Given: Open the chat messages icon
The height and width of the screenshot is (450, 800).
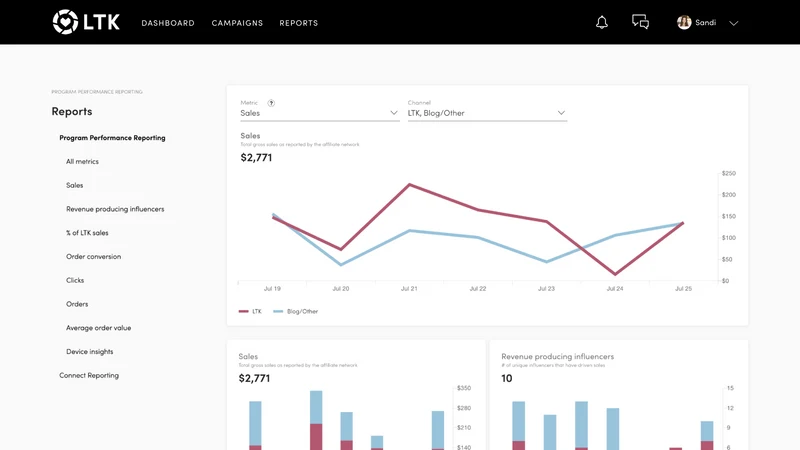Looking at the screenshot, I should (x=640, y=22).
